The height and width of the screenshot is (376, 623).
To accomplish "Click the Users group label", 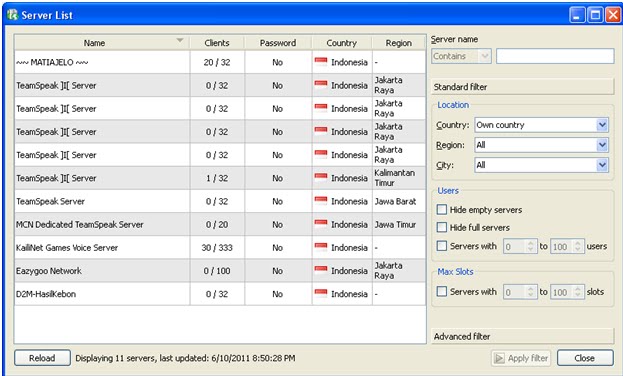I will point(448,191).
